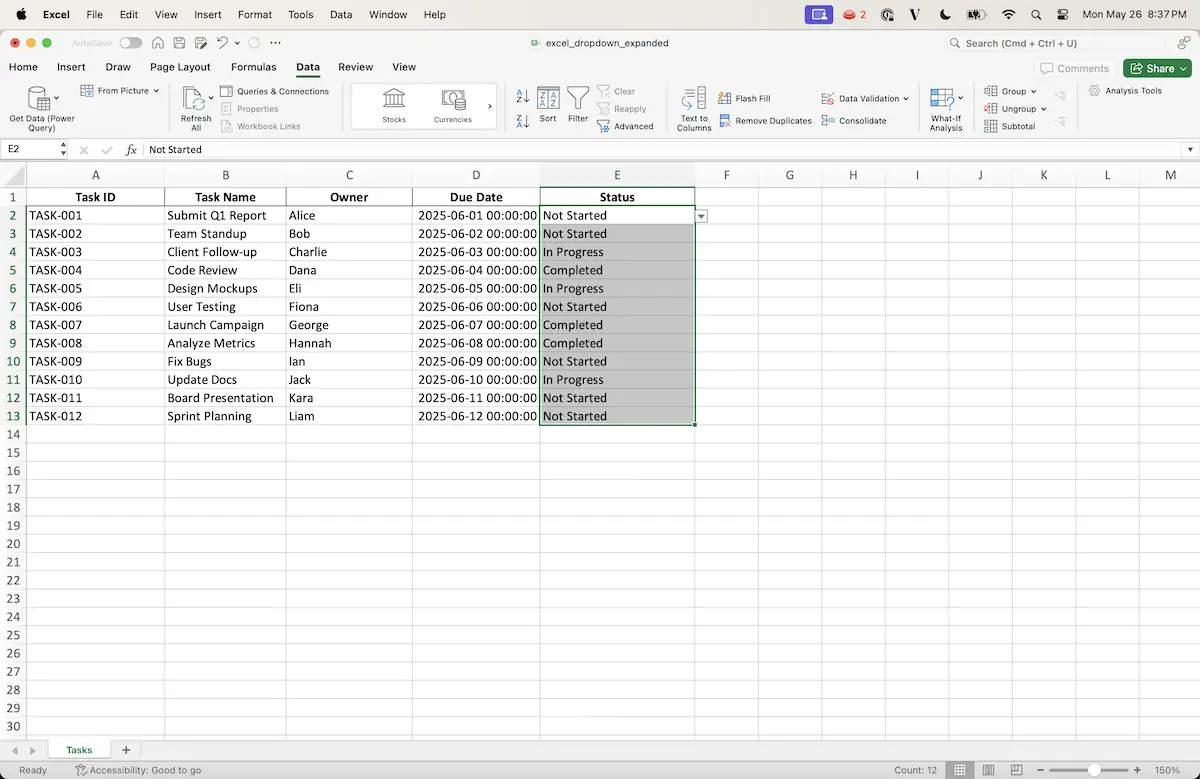This screenshot has width=1200, height=779.
Task: Expand the Ungroup dropdown
Action: point(1043,109)
